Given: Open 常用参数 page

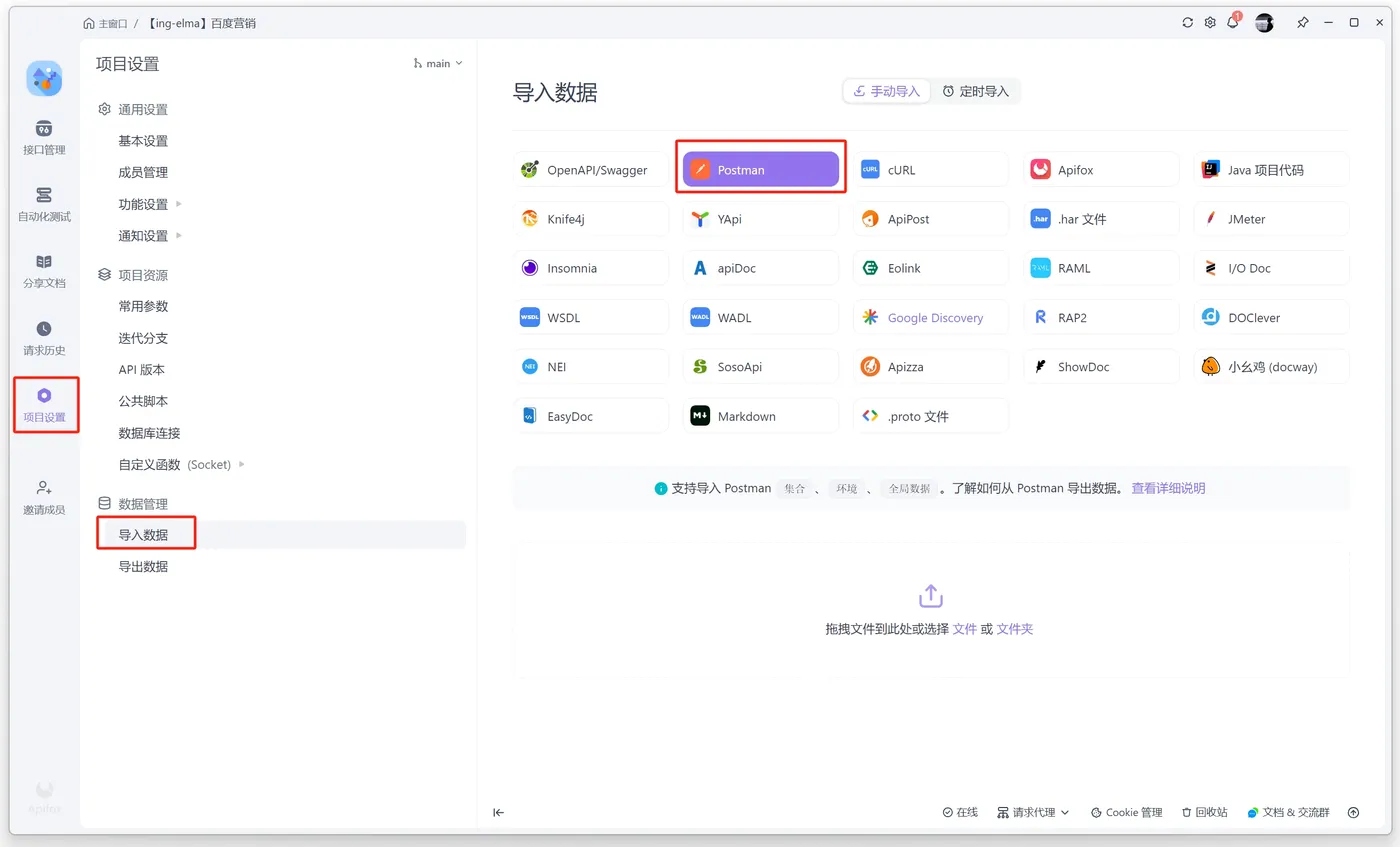Looking at the screenshot, I should 143,306.
